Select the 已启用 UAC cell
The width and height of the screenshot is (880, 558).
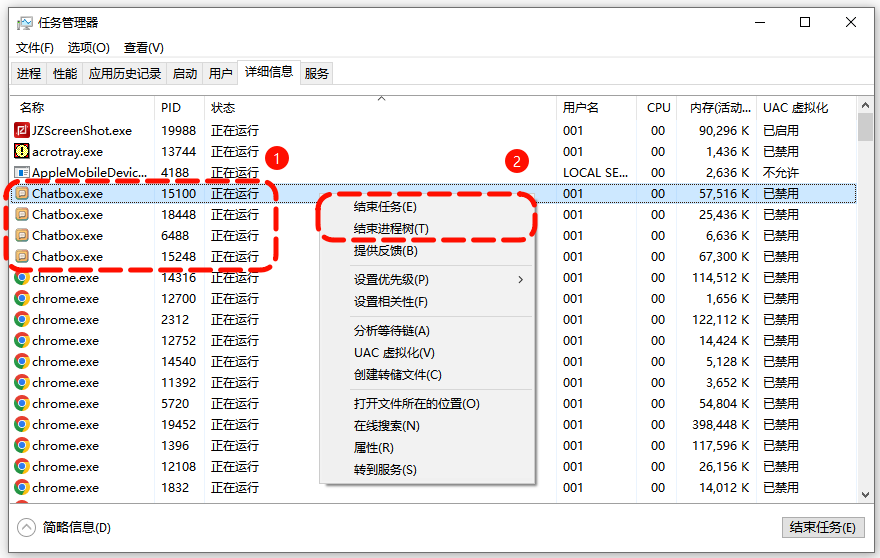[x=781, y=130]
